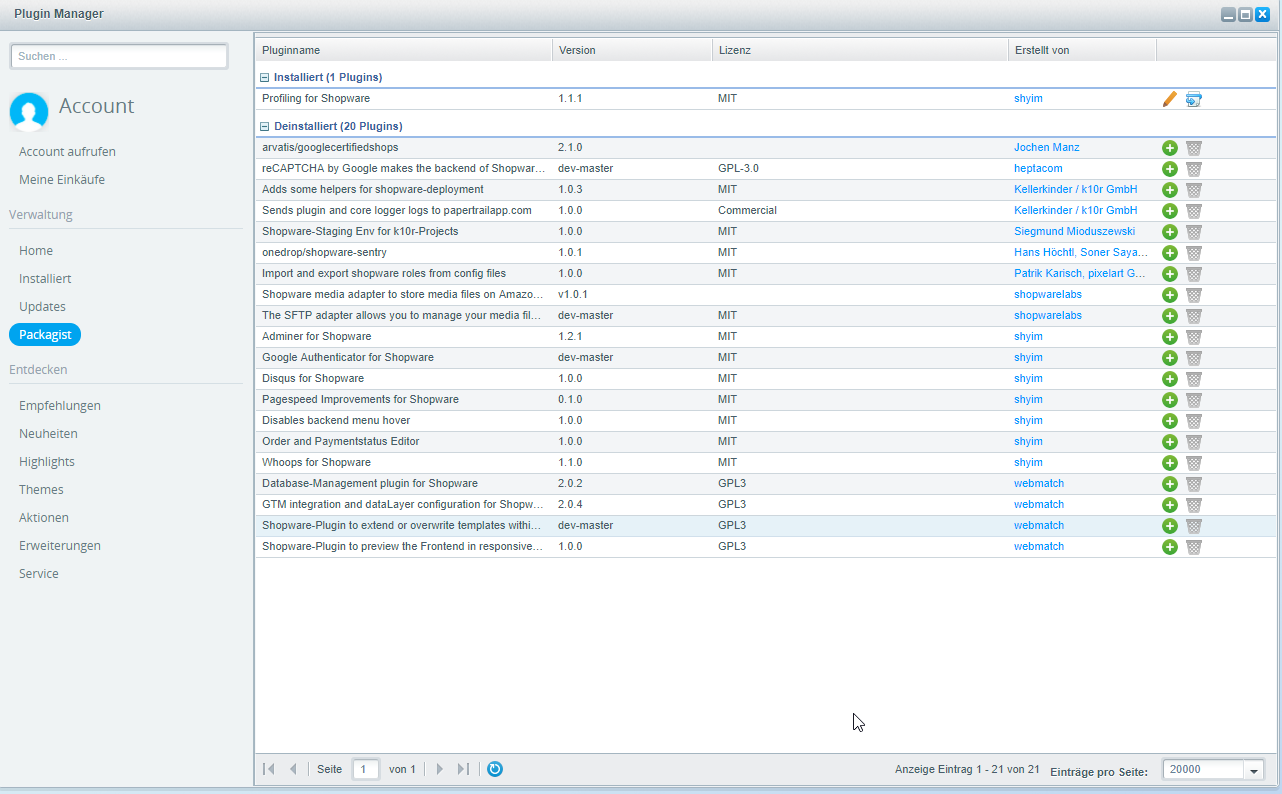Install Shopware-Staging Env for k10r-Projects

tap(1170, 232)
